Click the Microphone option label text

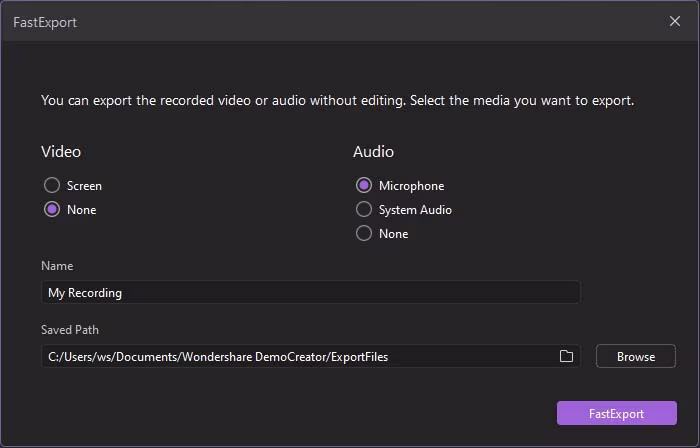tap(411, 186)
